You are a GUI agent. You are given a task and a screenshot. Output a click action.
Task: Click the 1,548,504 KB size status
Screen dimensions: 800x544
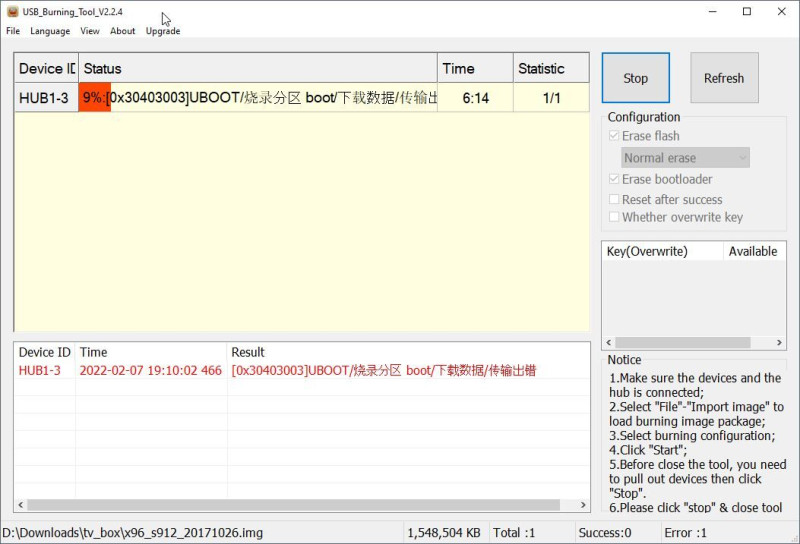(x=444, y=533)
